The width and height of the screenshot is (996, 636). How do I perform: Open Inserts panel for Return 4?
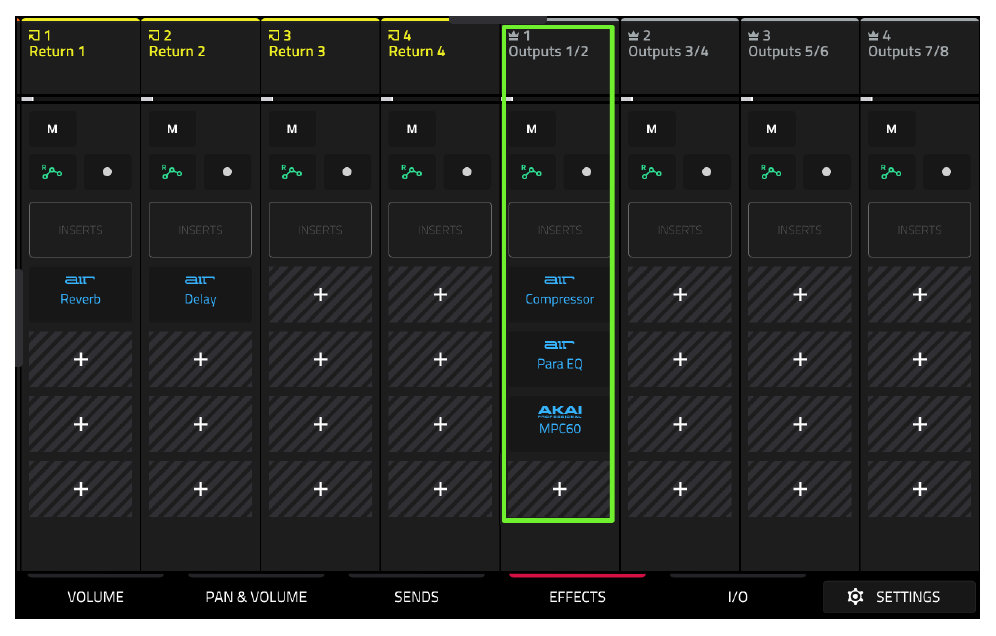[x=440, y=230]
